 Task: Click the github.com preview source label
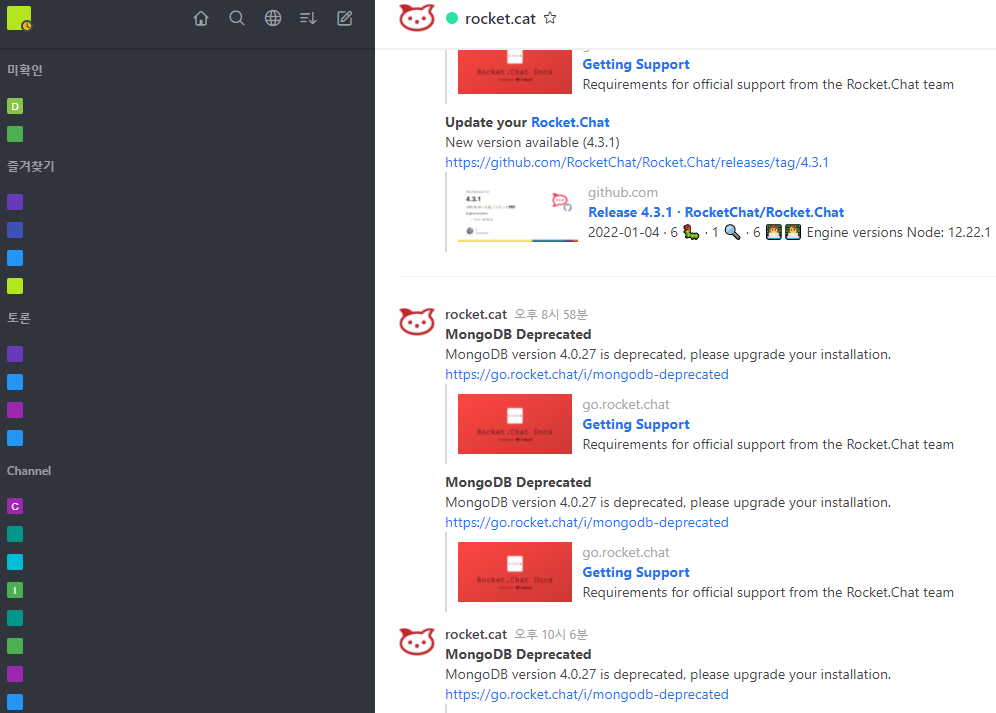tap(622, 193)
